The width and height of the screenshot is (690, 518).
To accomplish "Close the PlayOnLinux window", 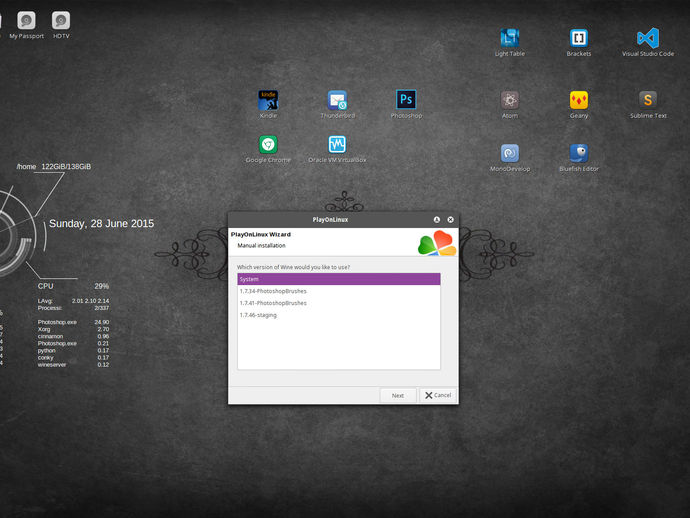I will 450,220.
